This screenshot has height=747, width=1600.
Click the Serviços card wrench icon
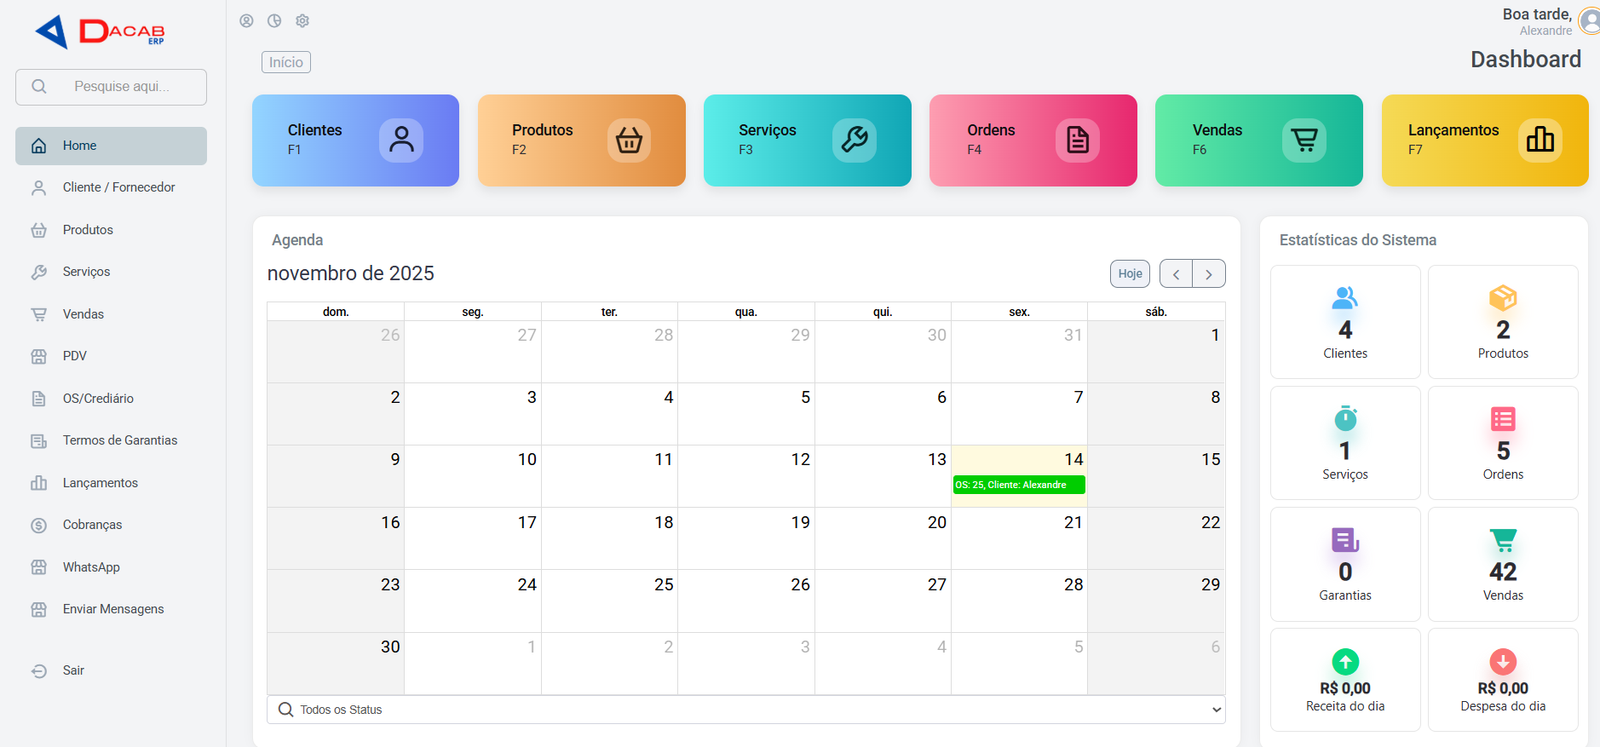point(854,140)
